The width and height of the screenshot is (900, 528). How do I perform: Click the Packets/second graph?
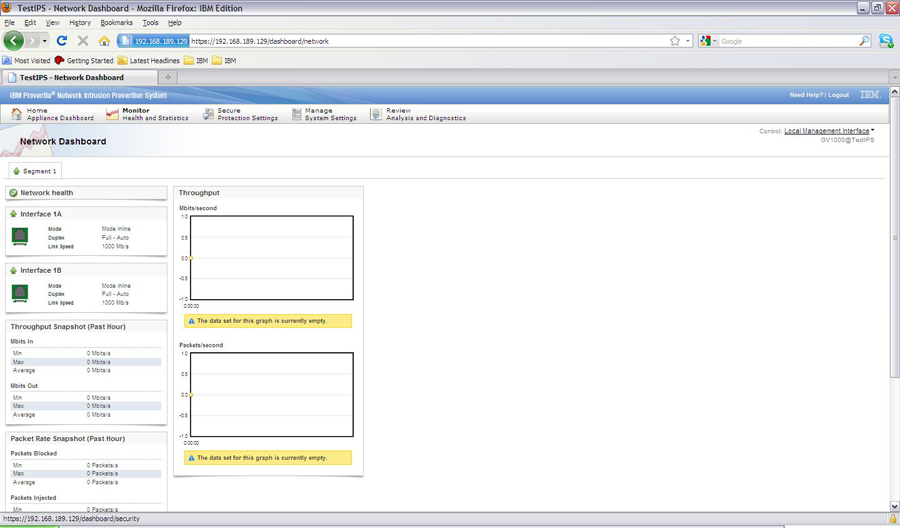(271, 395)
